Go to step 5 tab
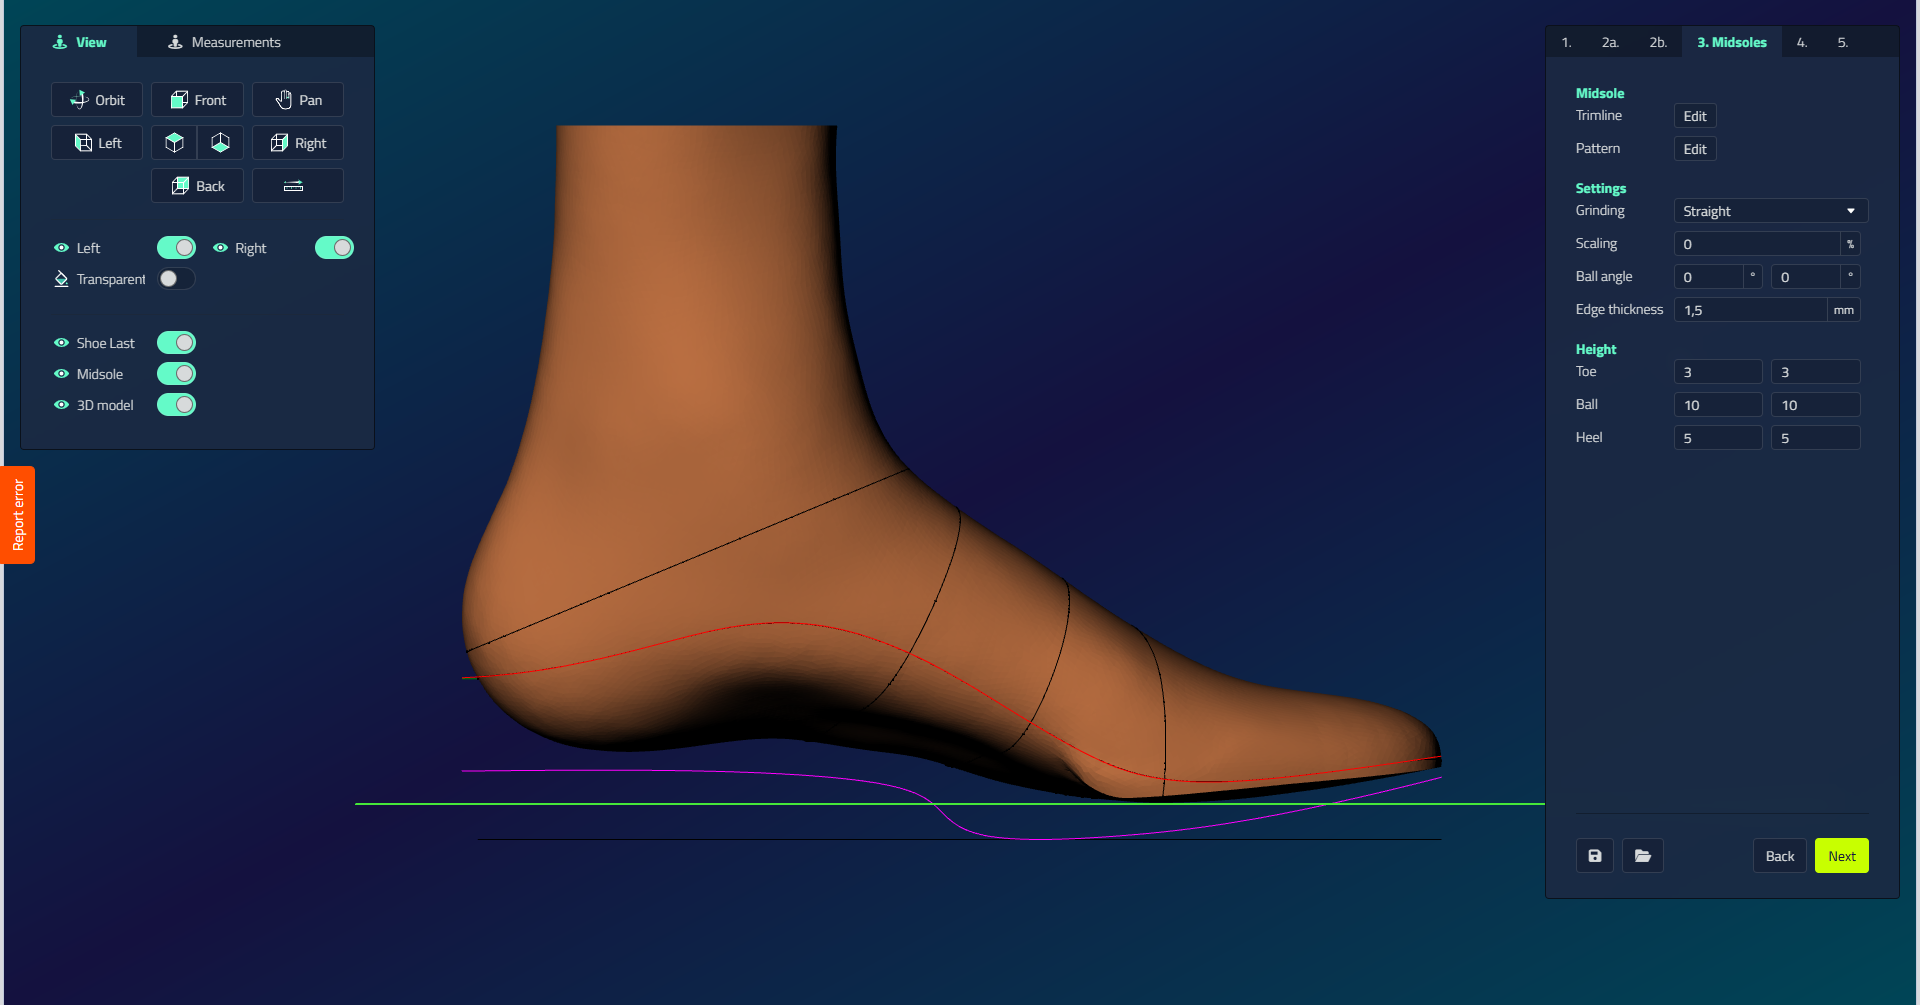The height and width of the screenshot is (1005, 1920). coord(1843,42)
